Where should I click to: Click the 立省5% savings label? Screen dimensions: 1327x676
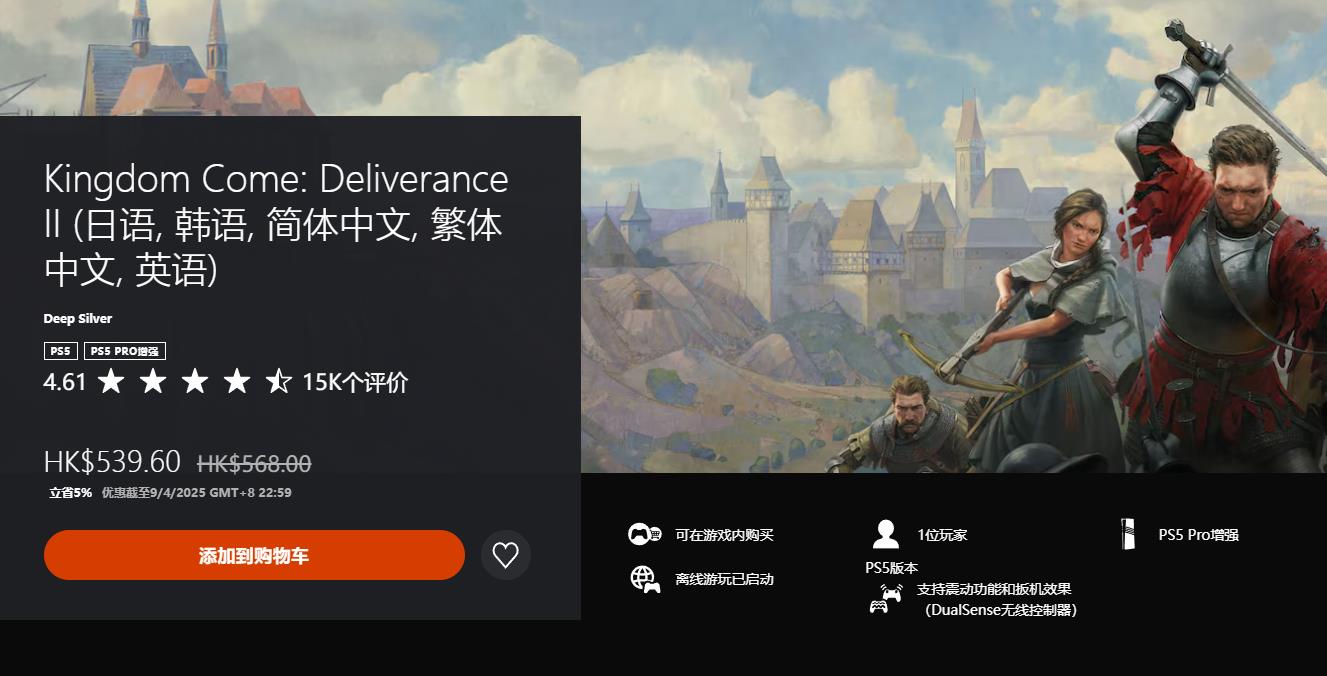[71, 493]
